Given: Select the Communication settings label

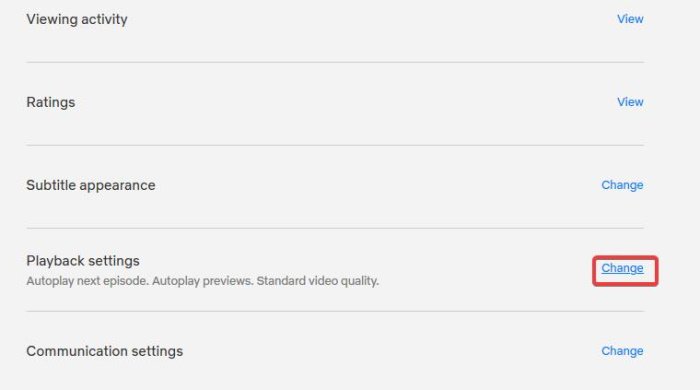Looking at the screenshot, I should pos(104,351).
